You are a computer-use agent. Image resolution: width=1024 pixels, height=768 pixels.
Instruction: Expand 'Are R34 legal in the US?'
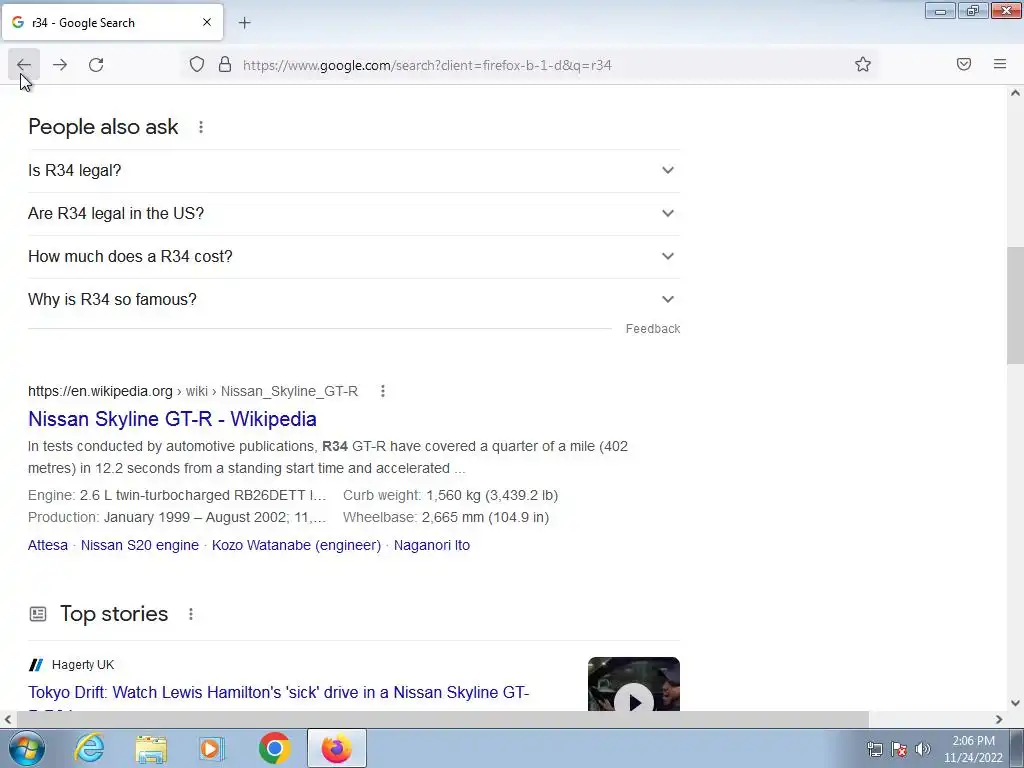point(354,214)
